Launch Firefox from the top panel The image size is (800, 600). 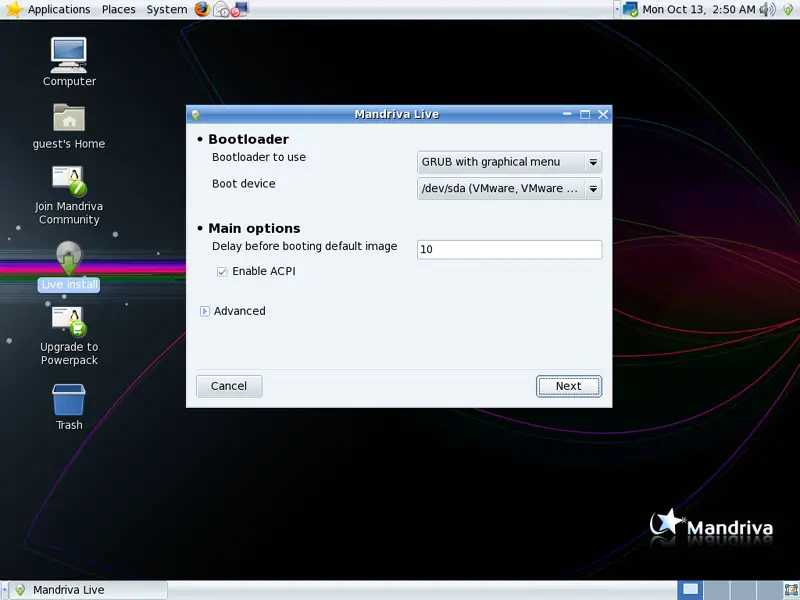pyautogui.click(x=202, y=9)
